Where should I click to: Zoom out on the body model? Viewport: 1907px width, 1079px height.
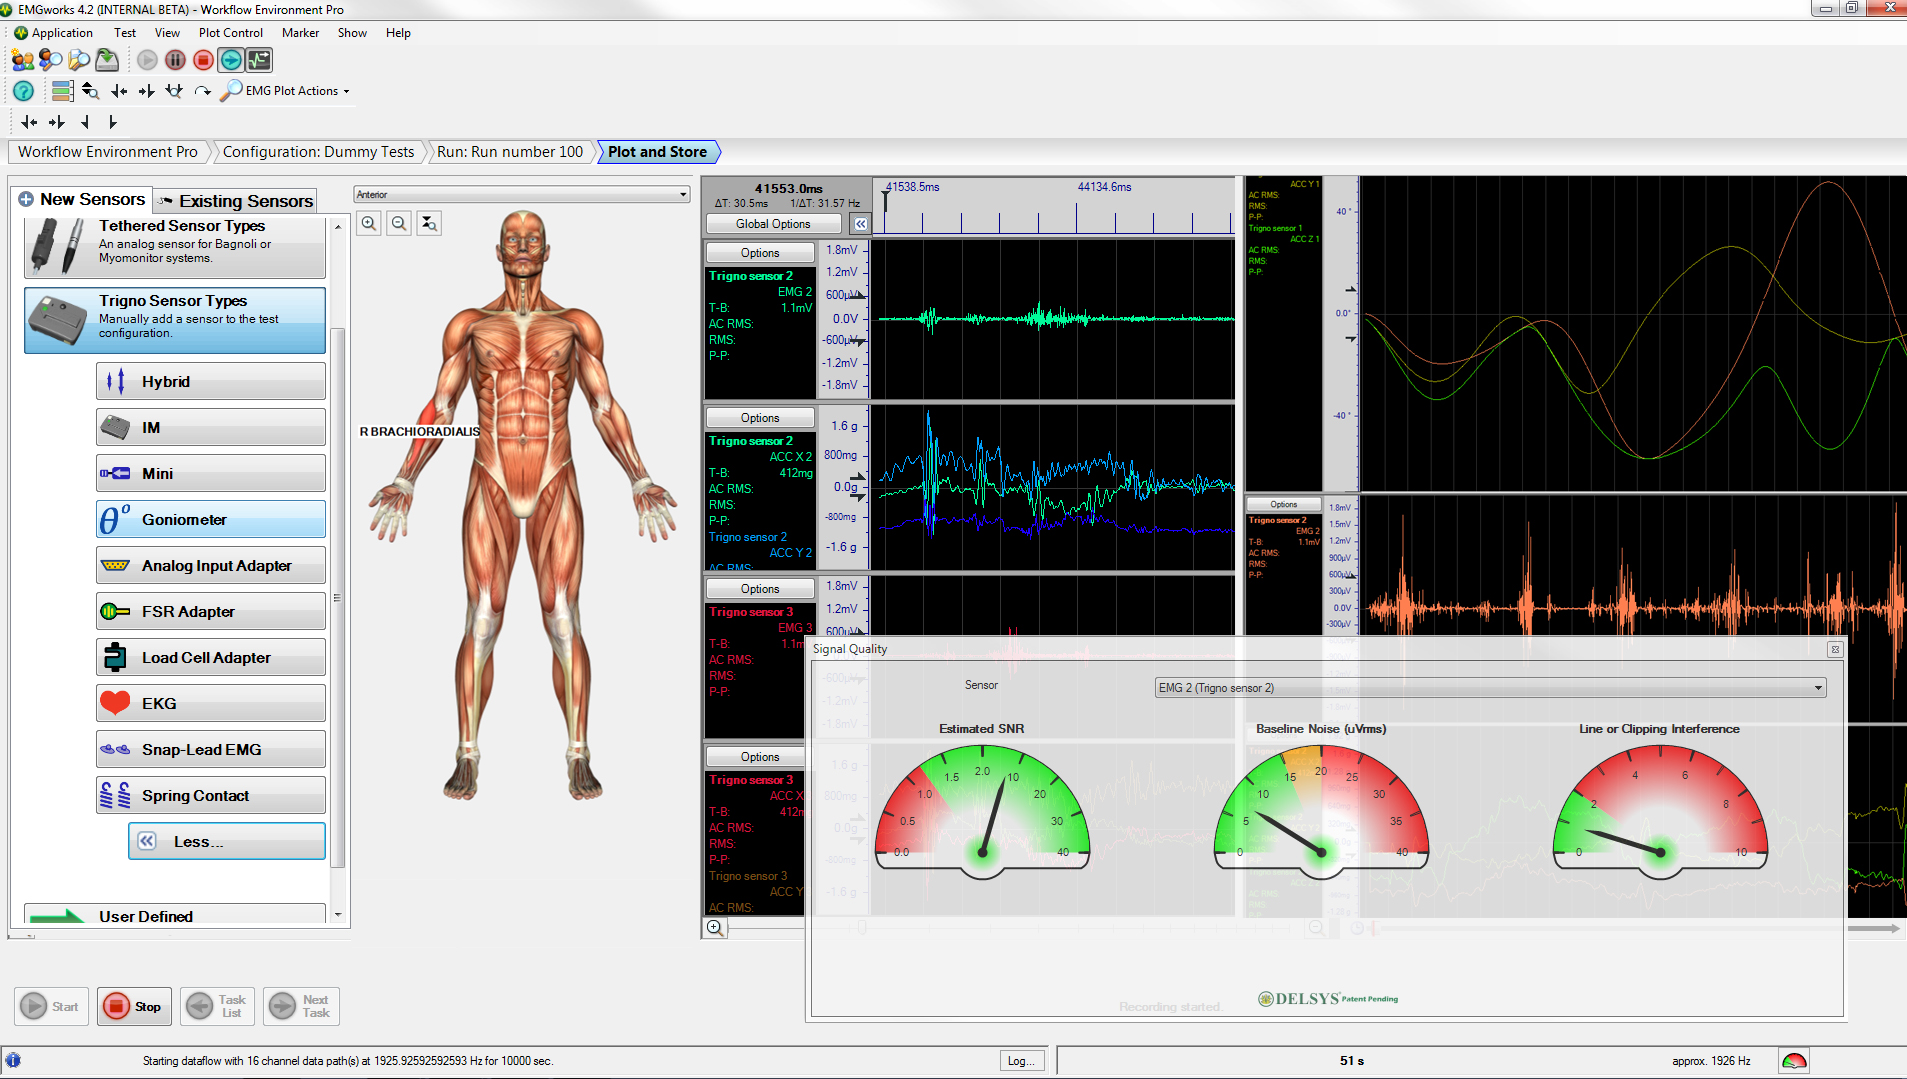tap(399, 223)
